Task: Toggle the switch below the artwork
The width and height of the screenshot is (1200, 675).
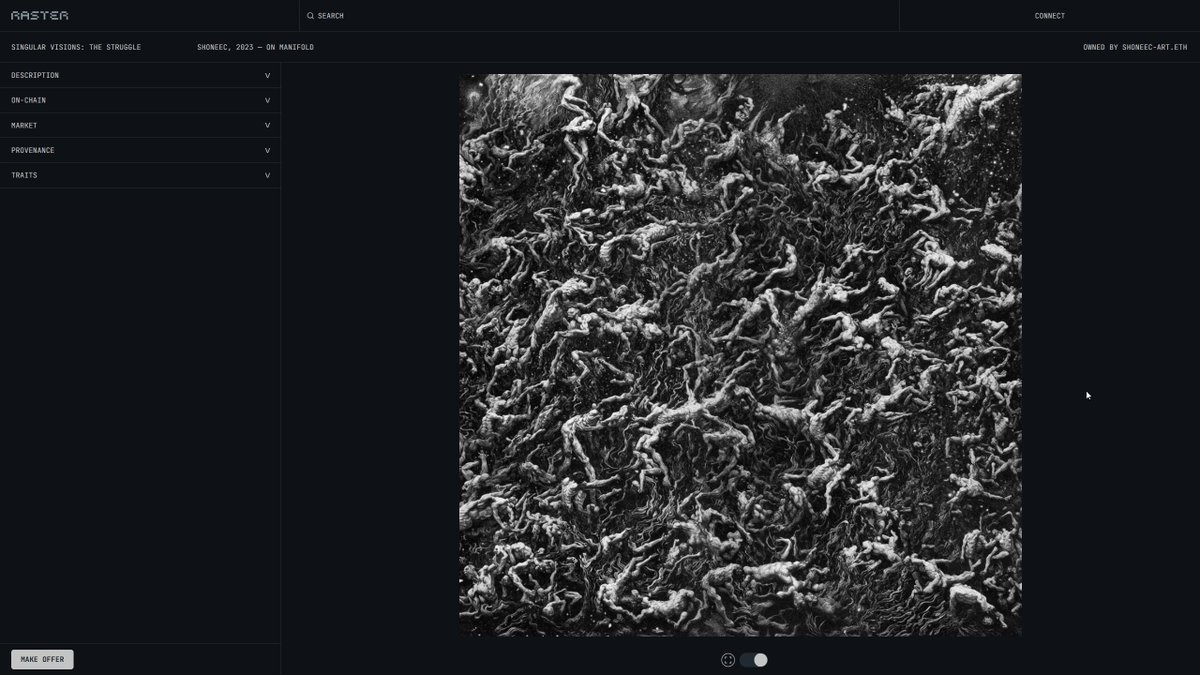Action: pos(754,660)
